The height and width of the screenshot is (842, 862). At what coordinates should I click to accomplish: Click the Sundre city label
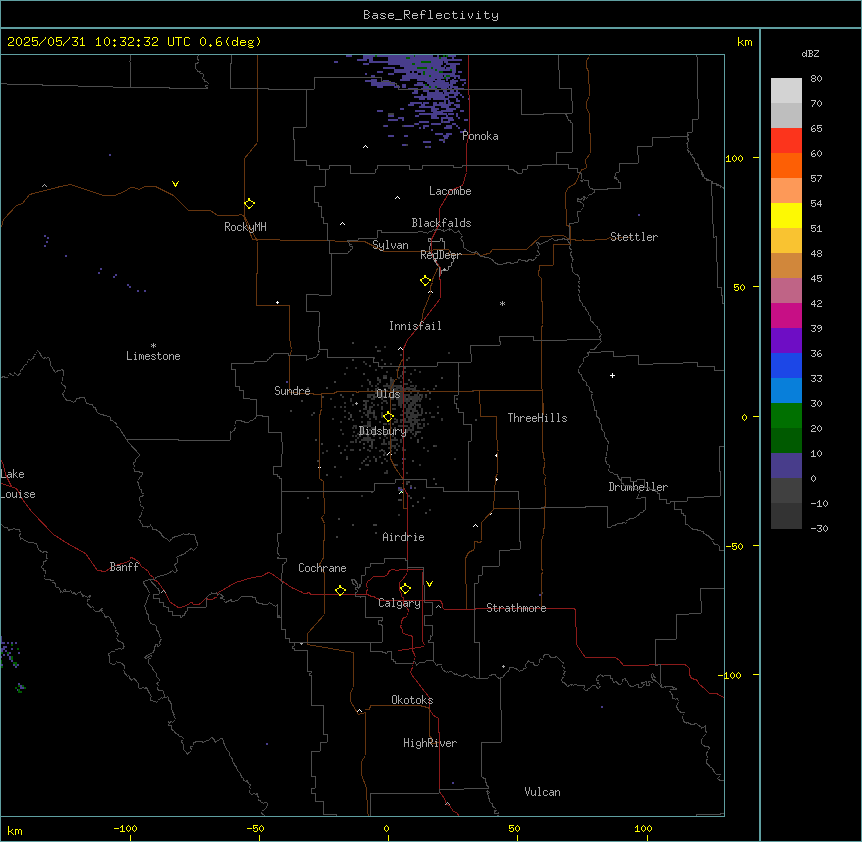pos(292,391)
